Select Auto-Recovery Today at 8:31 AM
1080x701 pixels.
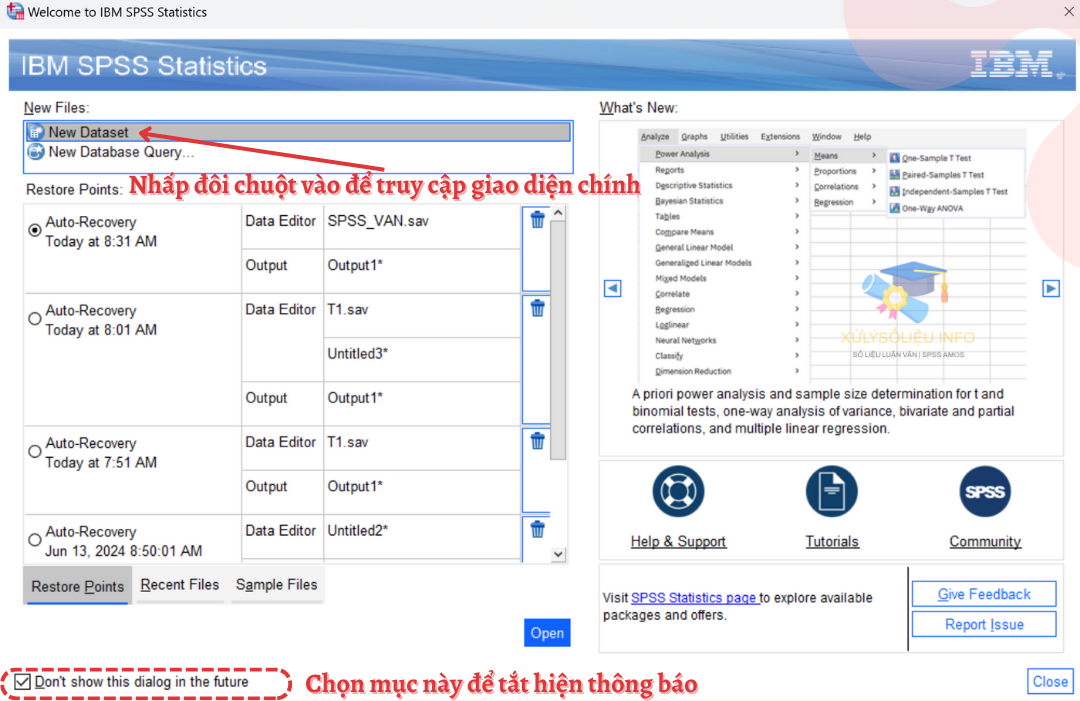[x=34, y=230]
